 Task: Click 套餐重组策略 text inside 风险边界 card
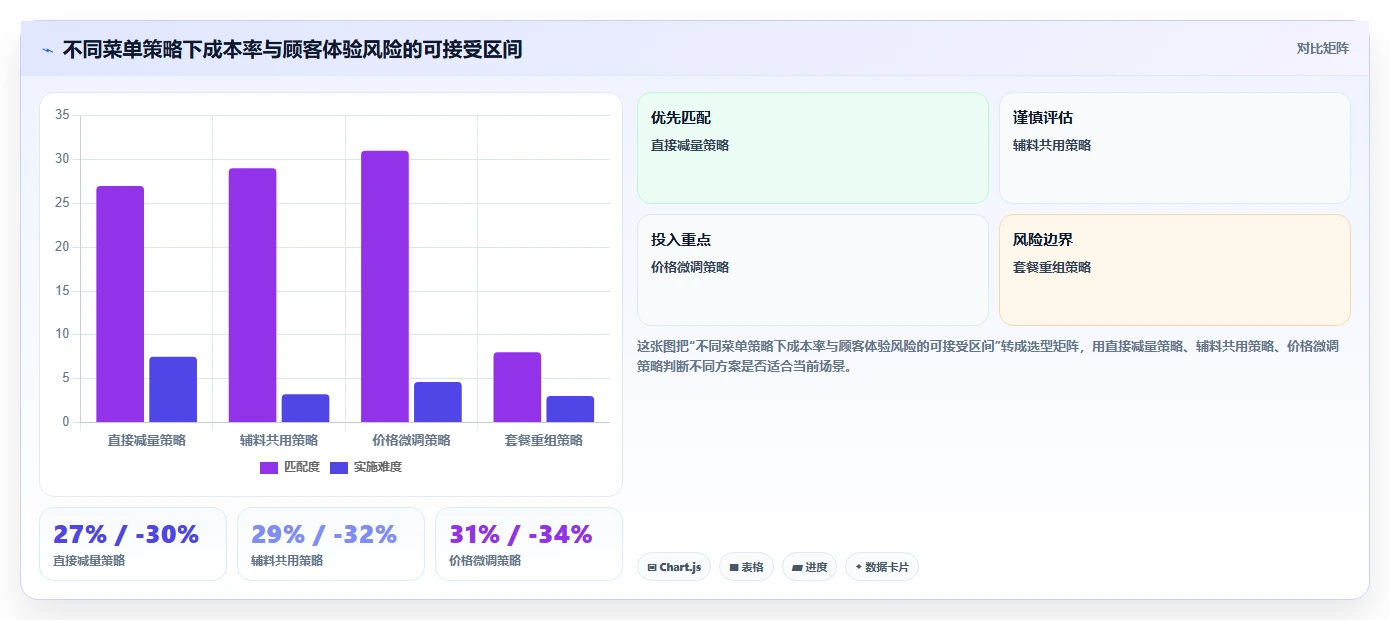[1052, 267]
